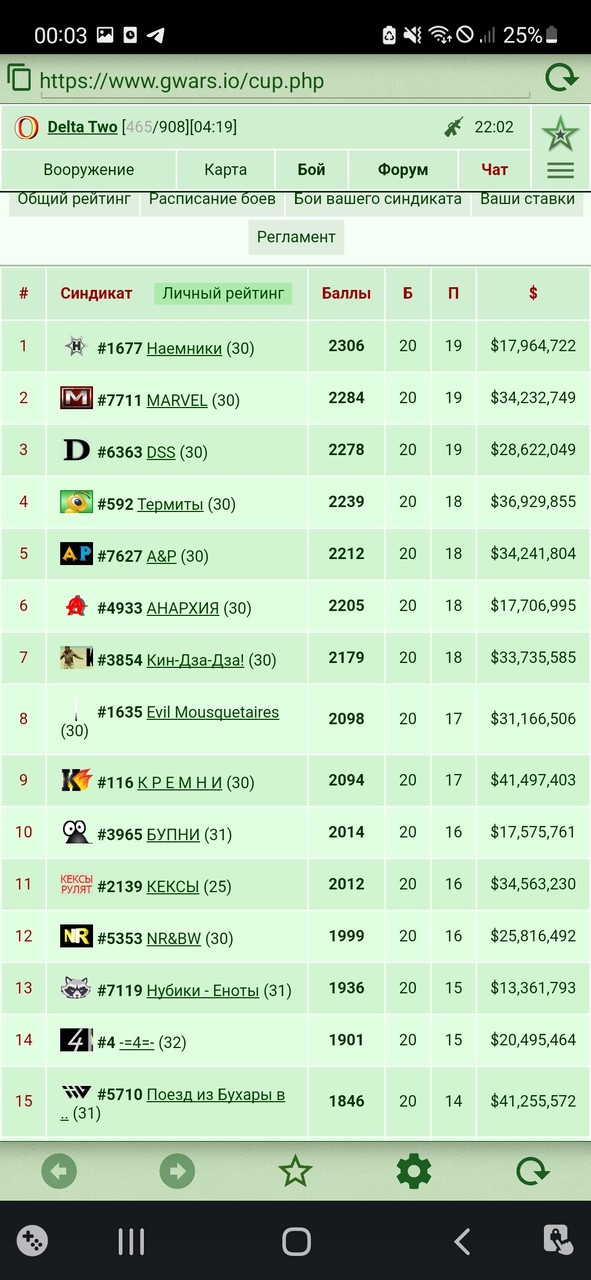Tap the tabs icon left of the URL

(19, 78)
